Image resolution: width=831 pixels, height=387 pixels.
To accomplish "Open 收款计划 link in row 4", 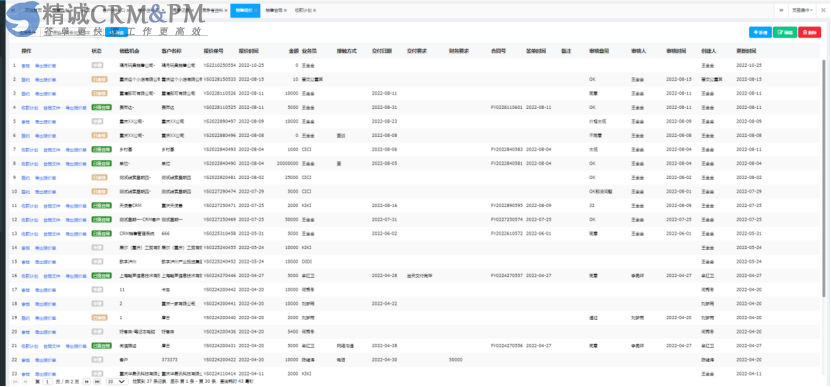I will click(29, 108).
